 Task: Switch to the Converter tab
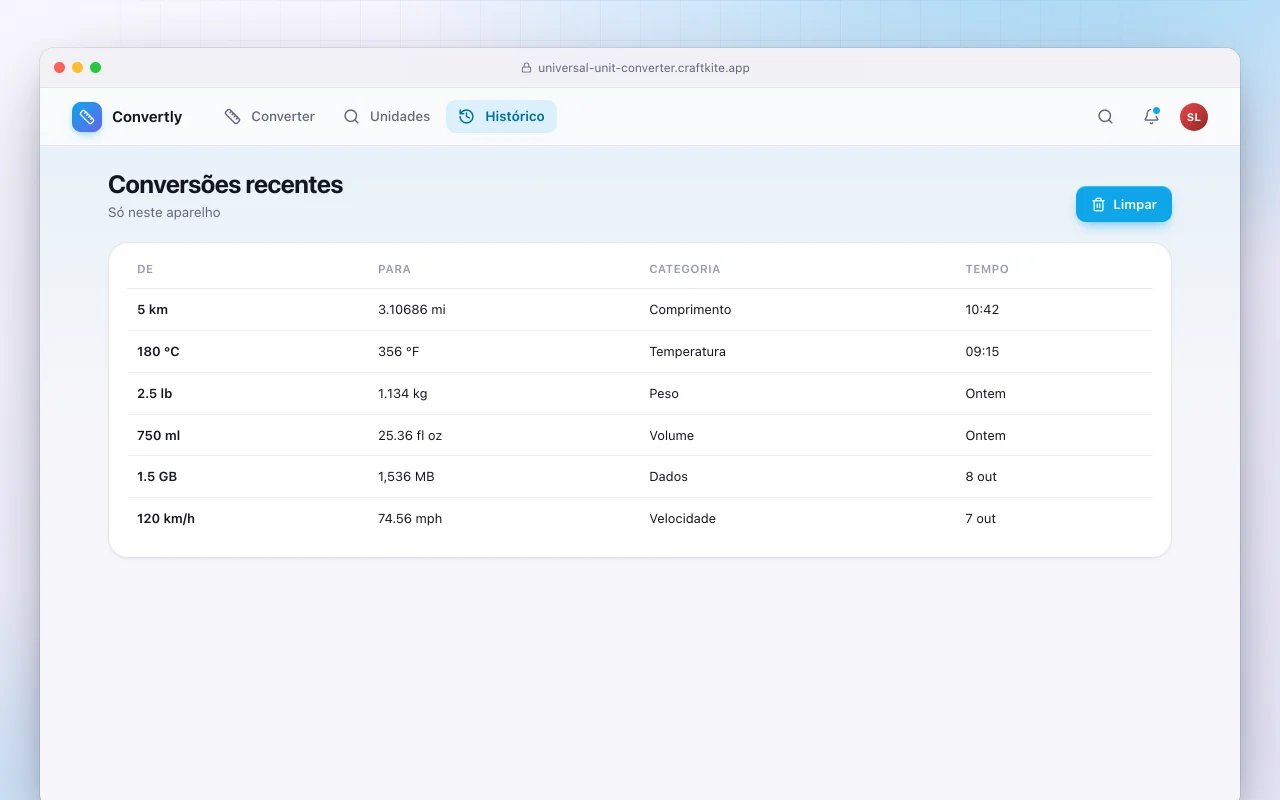270,117
